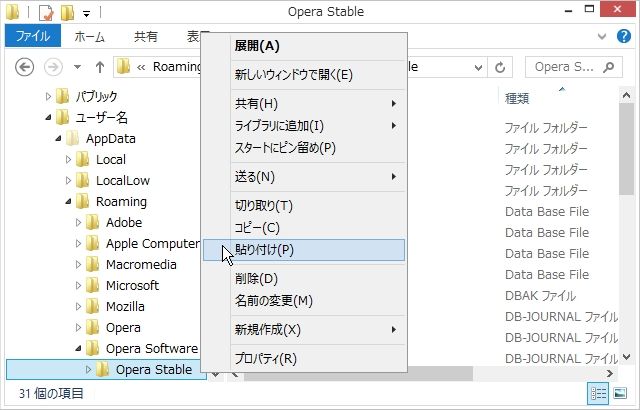
Task: Click the search magnifier icon
Action: tap(609, 67)
